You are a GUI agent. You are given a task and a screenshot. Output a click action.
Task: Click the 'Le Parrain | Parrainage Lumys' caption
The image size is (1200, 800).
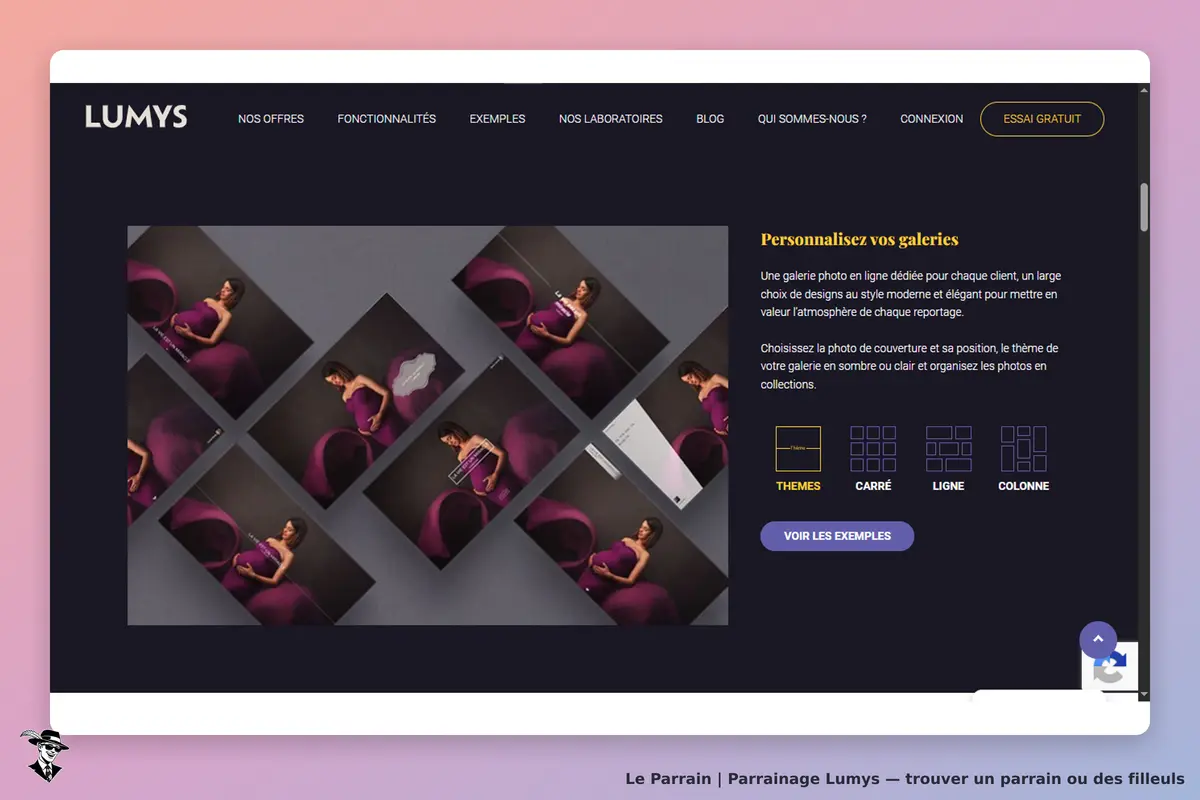(905, 779)
